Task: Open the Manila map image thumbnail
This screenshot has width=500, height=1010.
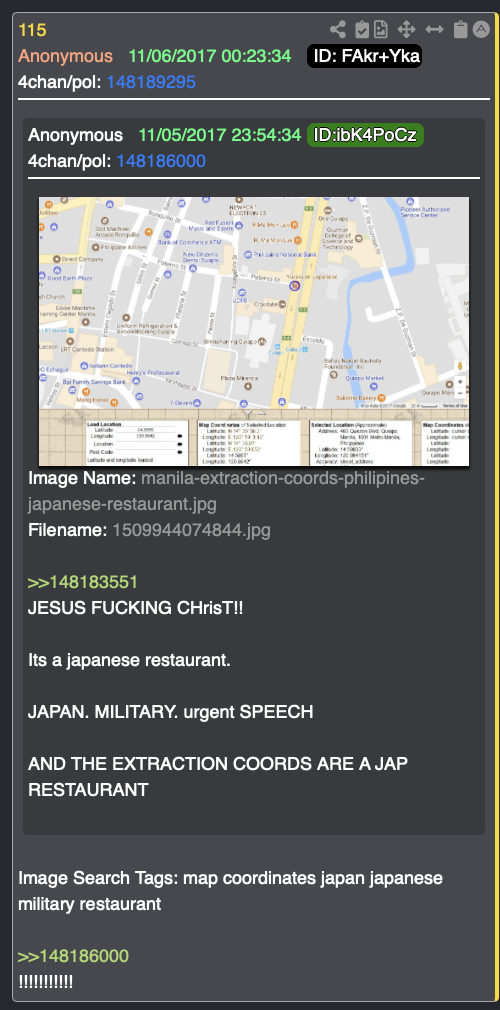Action: pyautogui.click(x=254, y=331)
